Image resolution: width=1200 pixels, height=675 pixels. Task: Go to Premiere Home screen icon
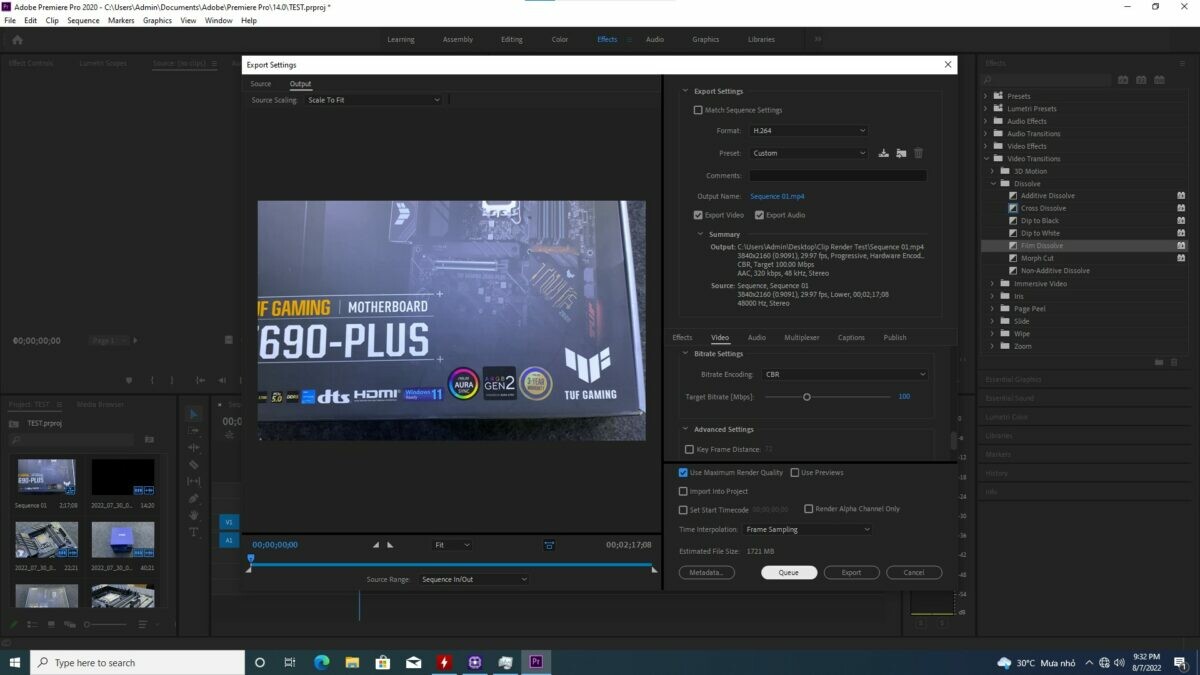(17, 40)
